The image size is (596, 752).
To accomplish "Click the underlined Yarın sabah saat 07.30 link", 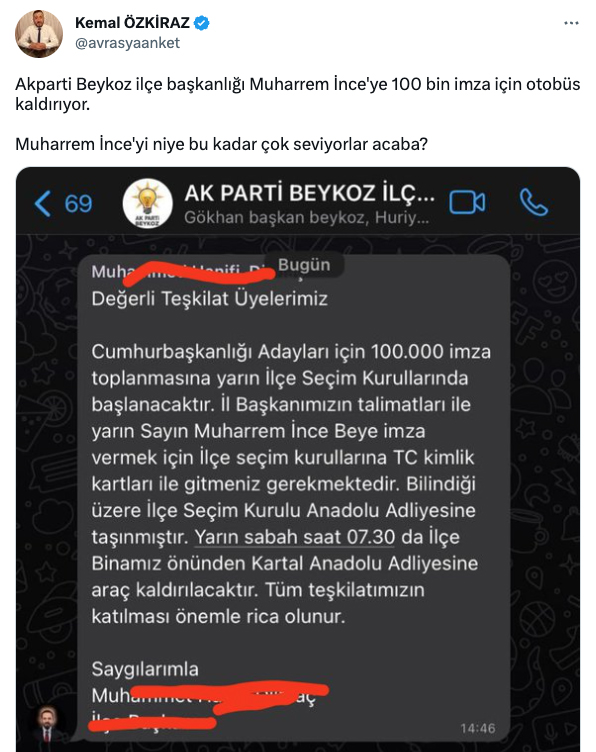I will 294,537.
